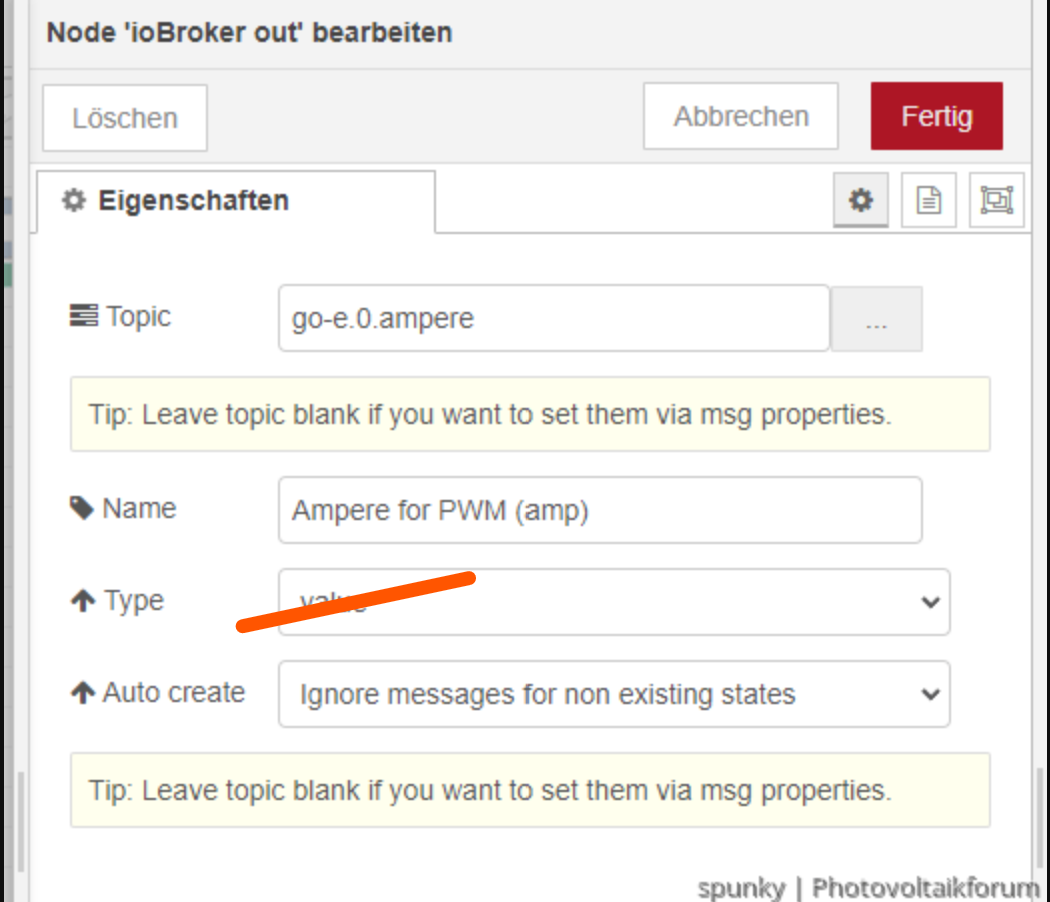Screen dimensions: 1050x902
Task: Click gear icon in Eigenschaften tab
Action: [x=74, y=200]
